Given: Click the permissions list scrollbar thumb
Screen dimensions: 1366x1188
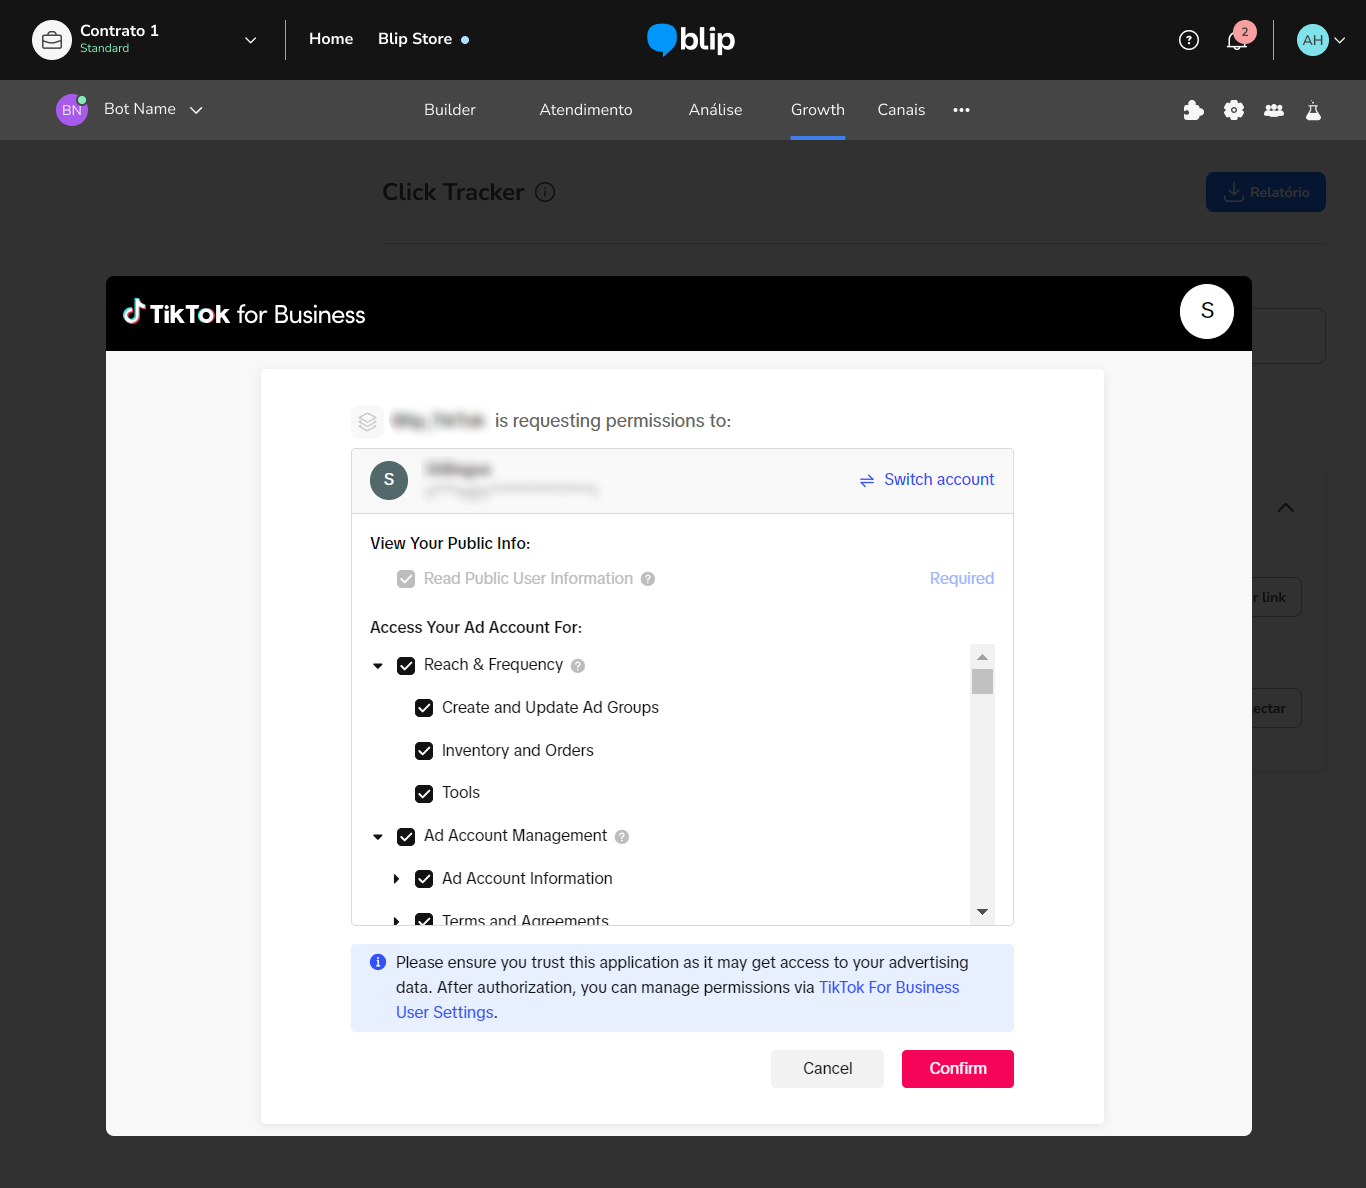Looking at the screenshot, I should point(982,682).
